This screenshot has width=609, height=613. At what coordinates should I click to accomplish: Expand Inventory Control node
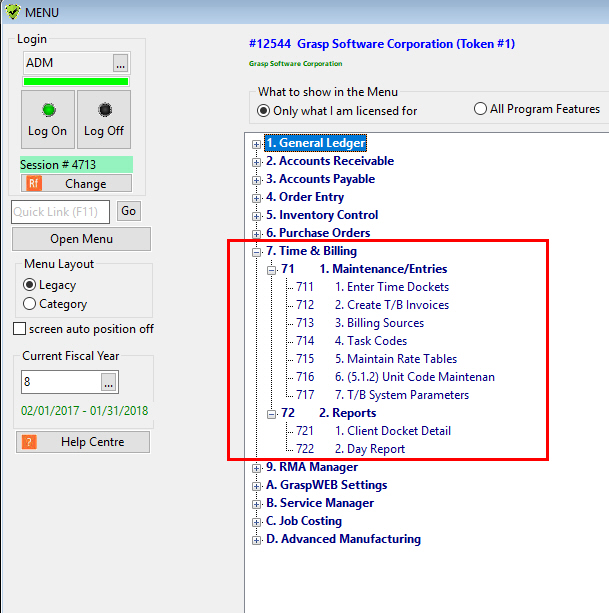[256, 216]
